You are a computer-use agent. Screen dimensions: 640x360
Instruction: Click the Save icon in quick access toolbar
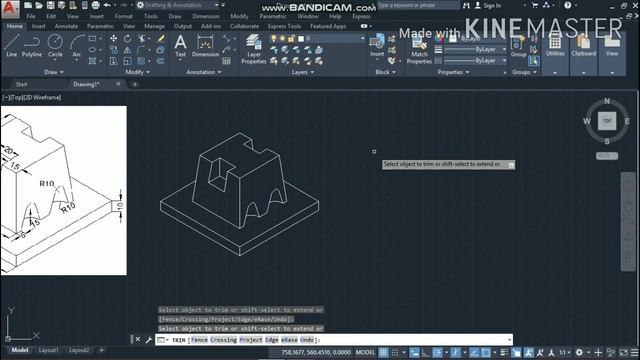pyautogui.click(x=50, y=5)
